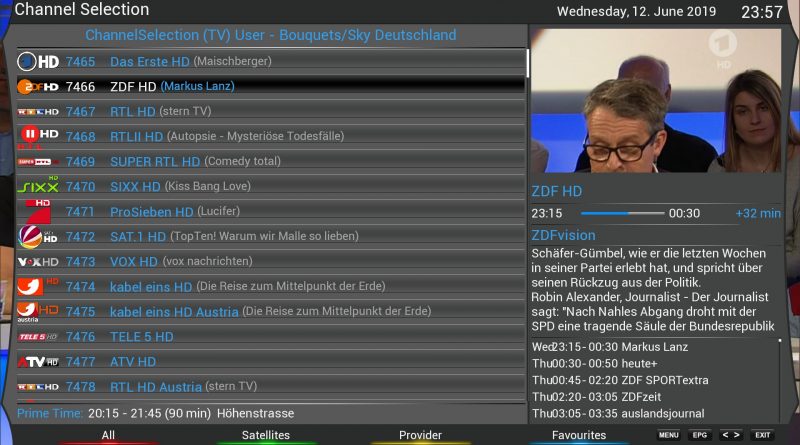This screenshot has width=800, height=445.
Task: Click the < > bouquet navigation button
Action: tap(731, 435)
